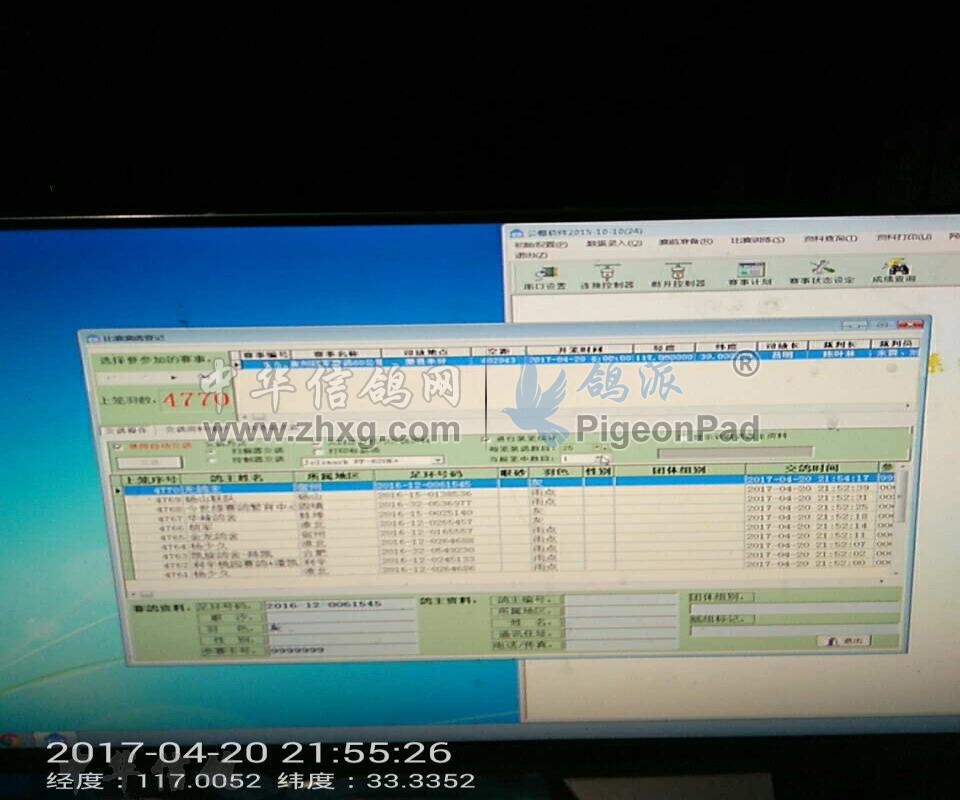The width and height of the screenshot is (960, 800).
Task: Click the 退出 exit button in the dialog
Action: pyautogui.click(x=845, y=641)
